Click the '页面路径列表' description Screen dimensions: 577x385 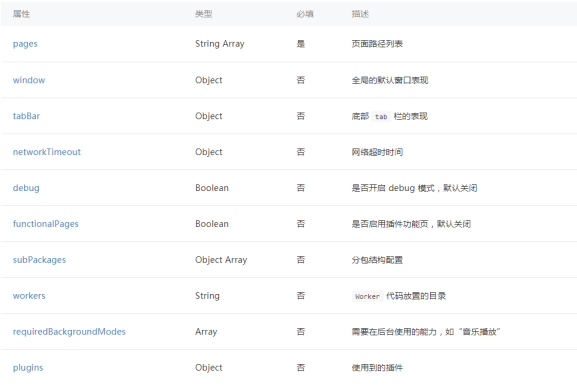[377, 44]
